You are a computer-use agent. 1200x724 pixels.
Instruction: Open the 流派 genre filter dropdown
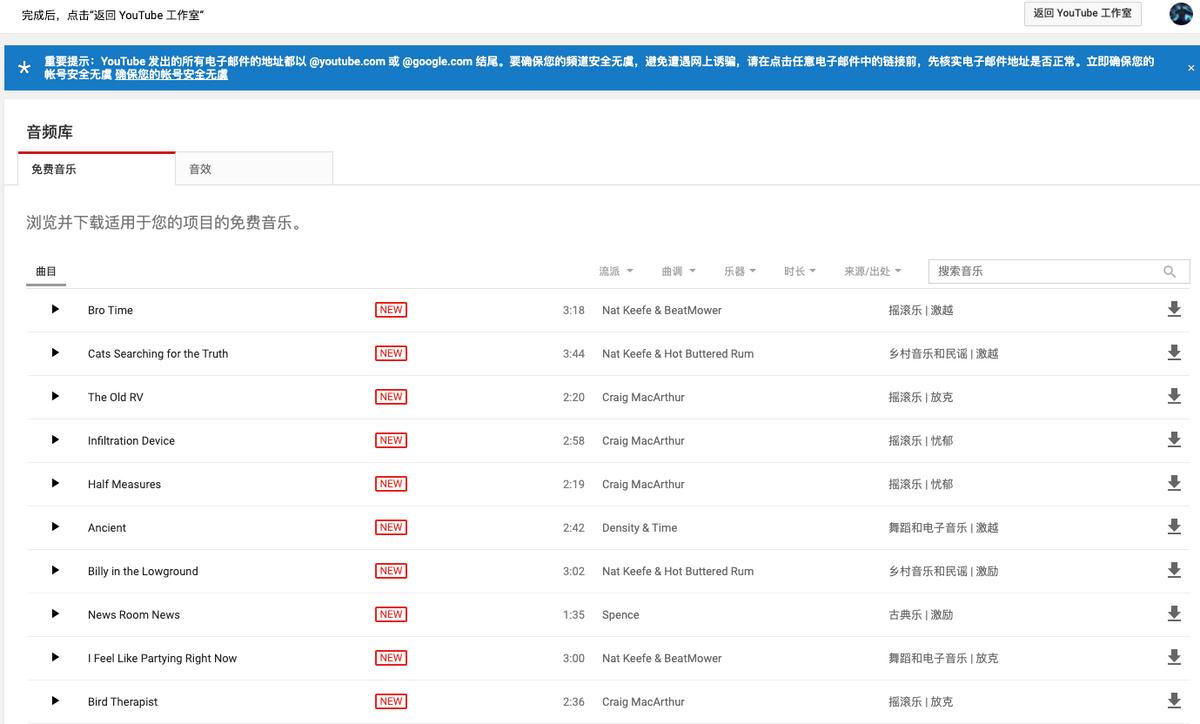point(615,272)
